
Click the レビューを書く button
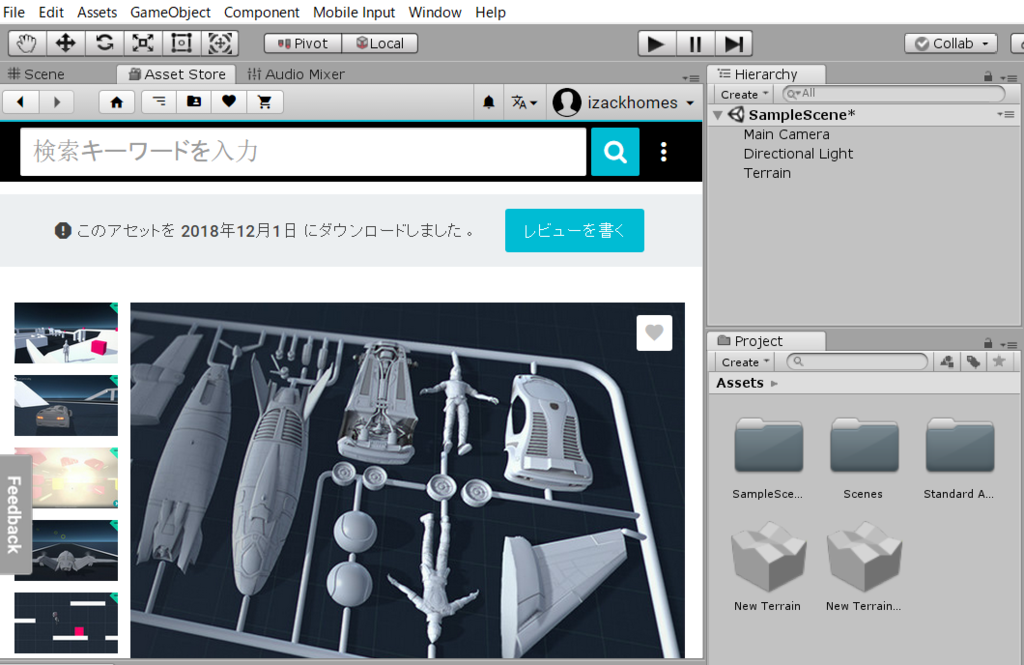coord(574,231)
